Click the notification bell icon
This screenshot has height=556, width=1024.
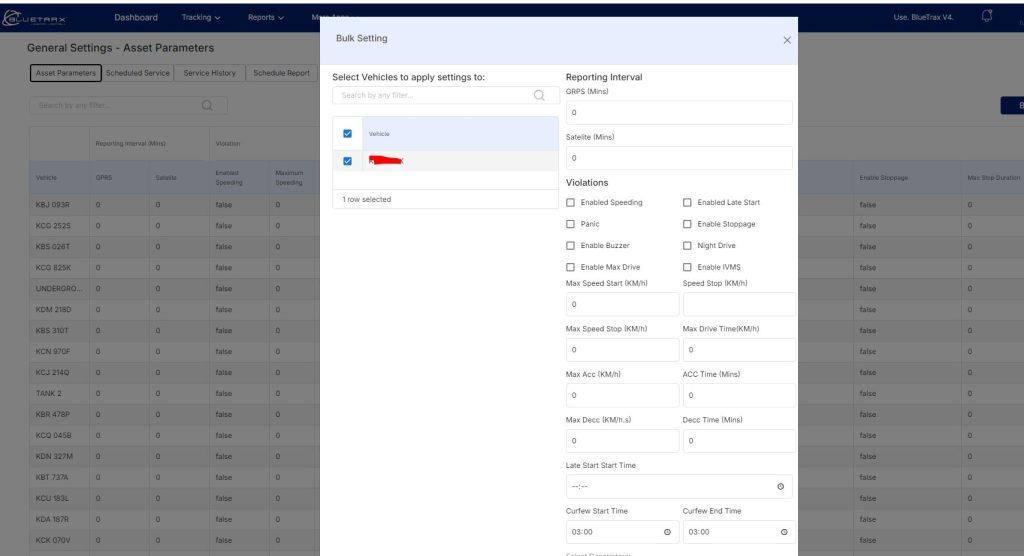987,16
